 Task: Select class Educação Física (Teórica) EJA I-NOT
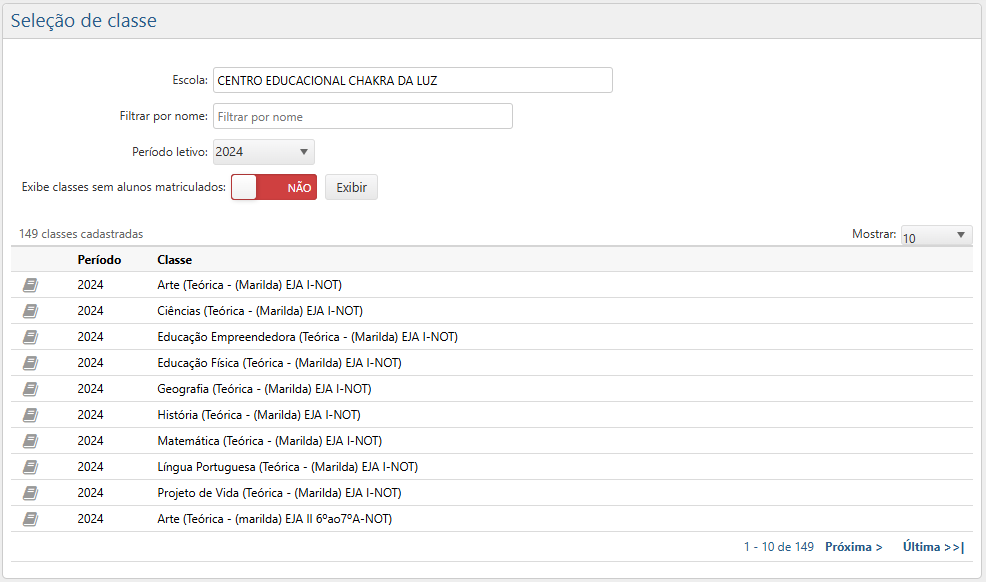[x=279, y=363]
